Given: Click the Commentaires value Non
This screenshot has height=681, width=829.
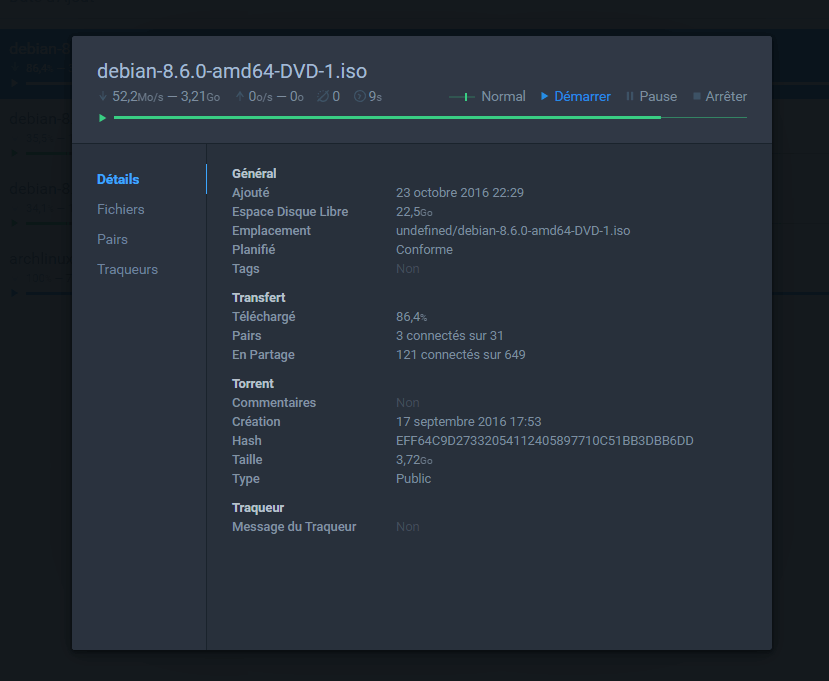Looking at the screenshot, I should click(x=408, y=402).
